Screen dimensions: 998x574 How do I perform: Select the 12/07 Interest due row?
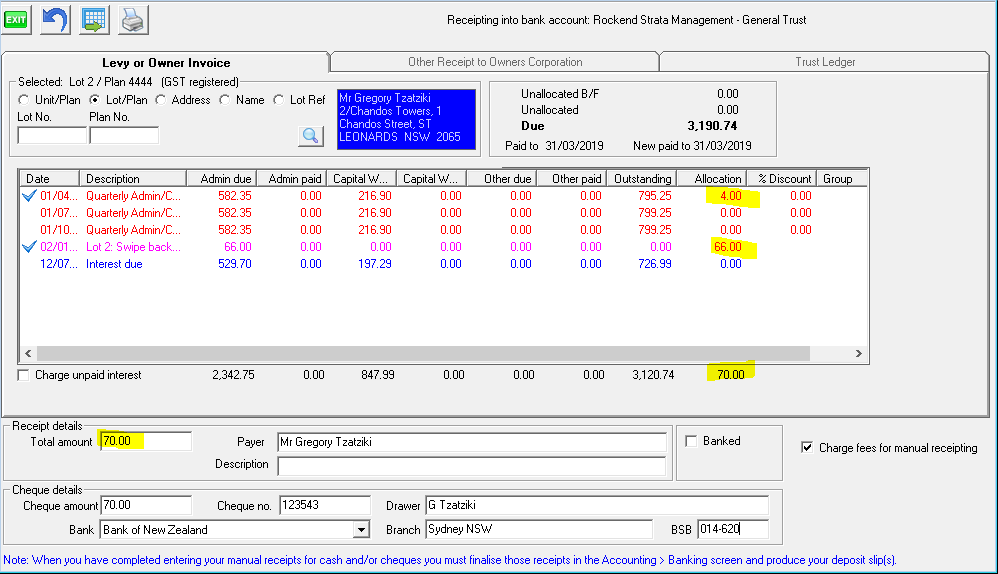click(443, 263)
